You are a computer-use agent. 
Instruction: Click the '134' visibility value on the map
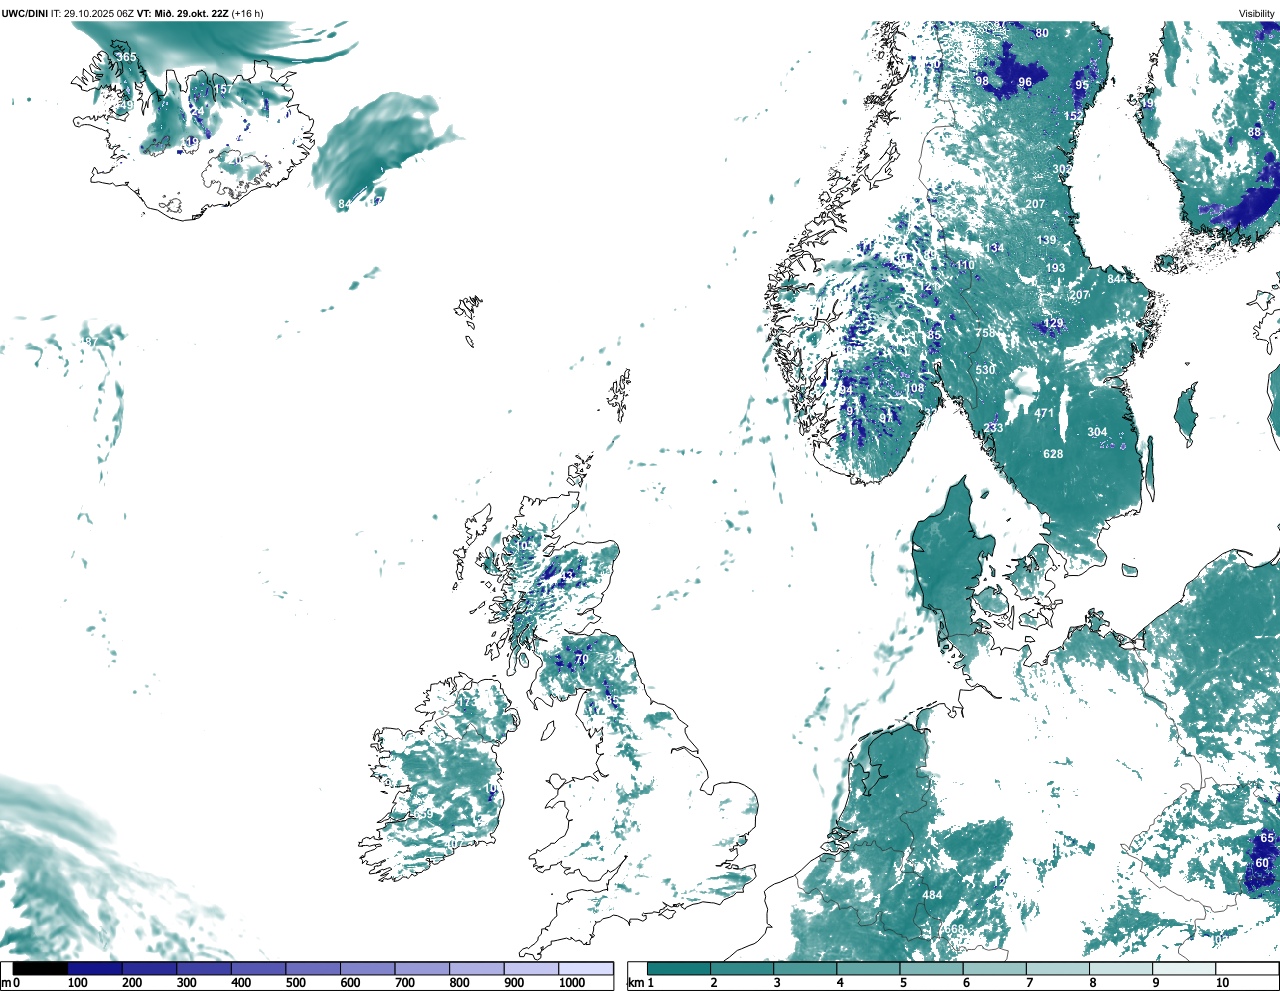point(993,248)
